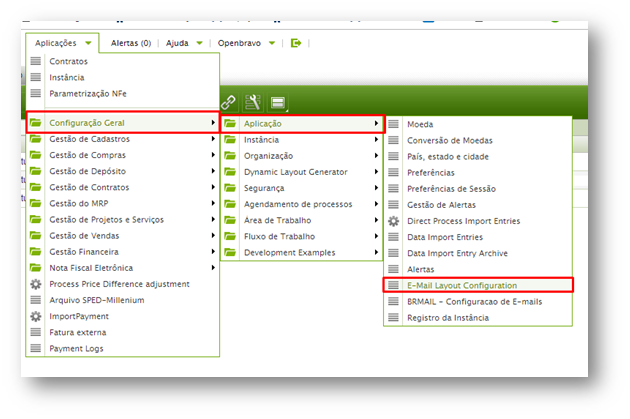Image resolution: width=630 pixels, height=419 pixels.
Task: Click folder icon next to Gestão de Vendas
Action: [x=36, y=236]
